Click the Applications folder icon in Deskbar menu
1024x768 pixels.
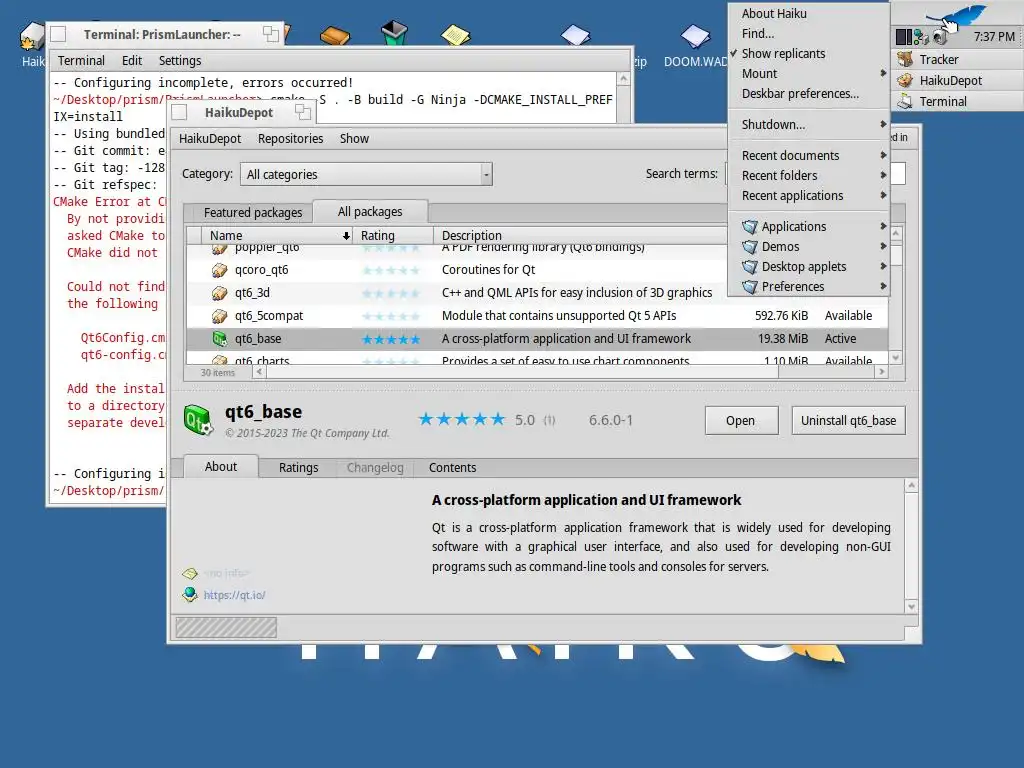[750, 227]
